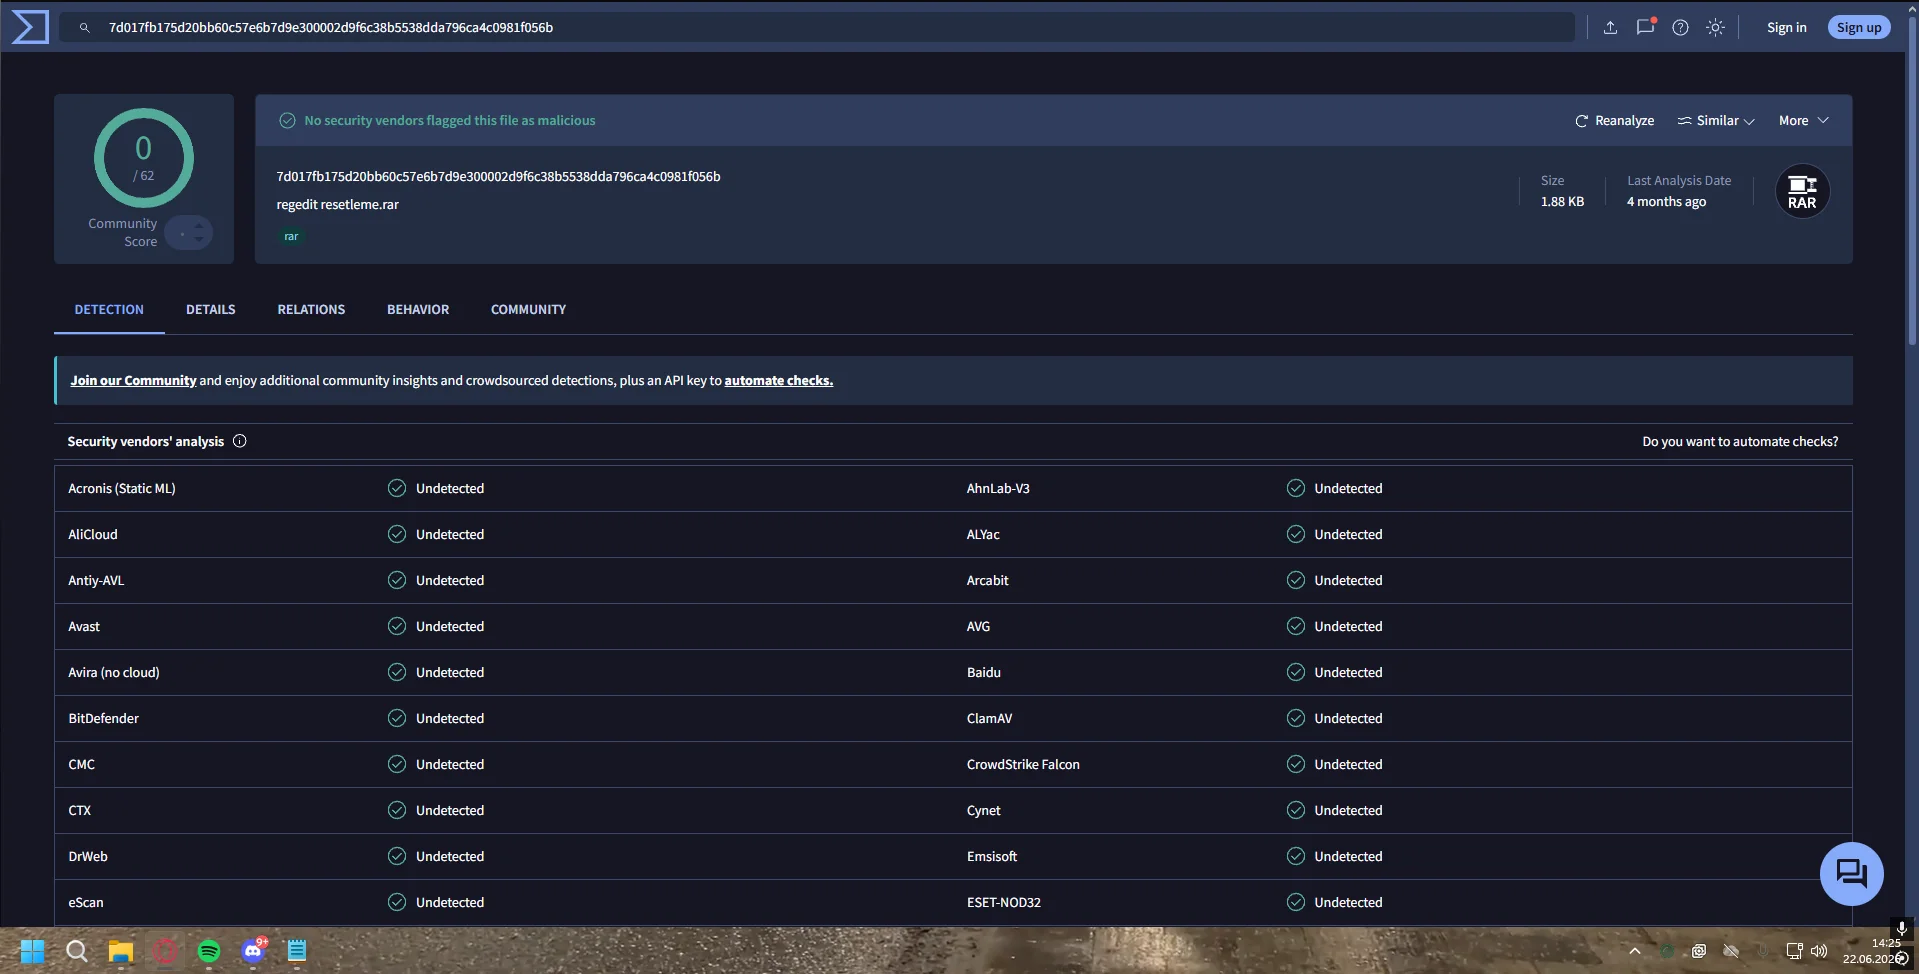Click the 'CTX' vendor name
The height and width of the screenshot is (974, 1919).
tap(79, 811)
